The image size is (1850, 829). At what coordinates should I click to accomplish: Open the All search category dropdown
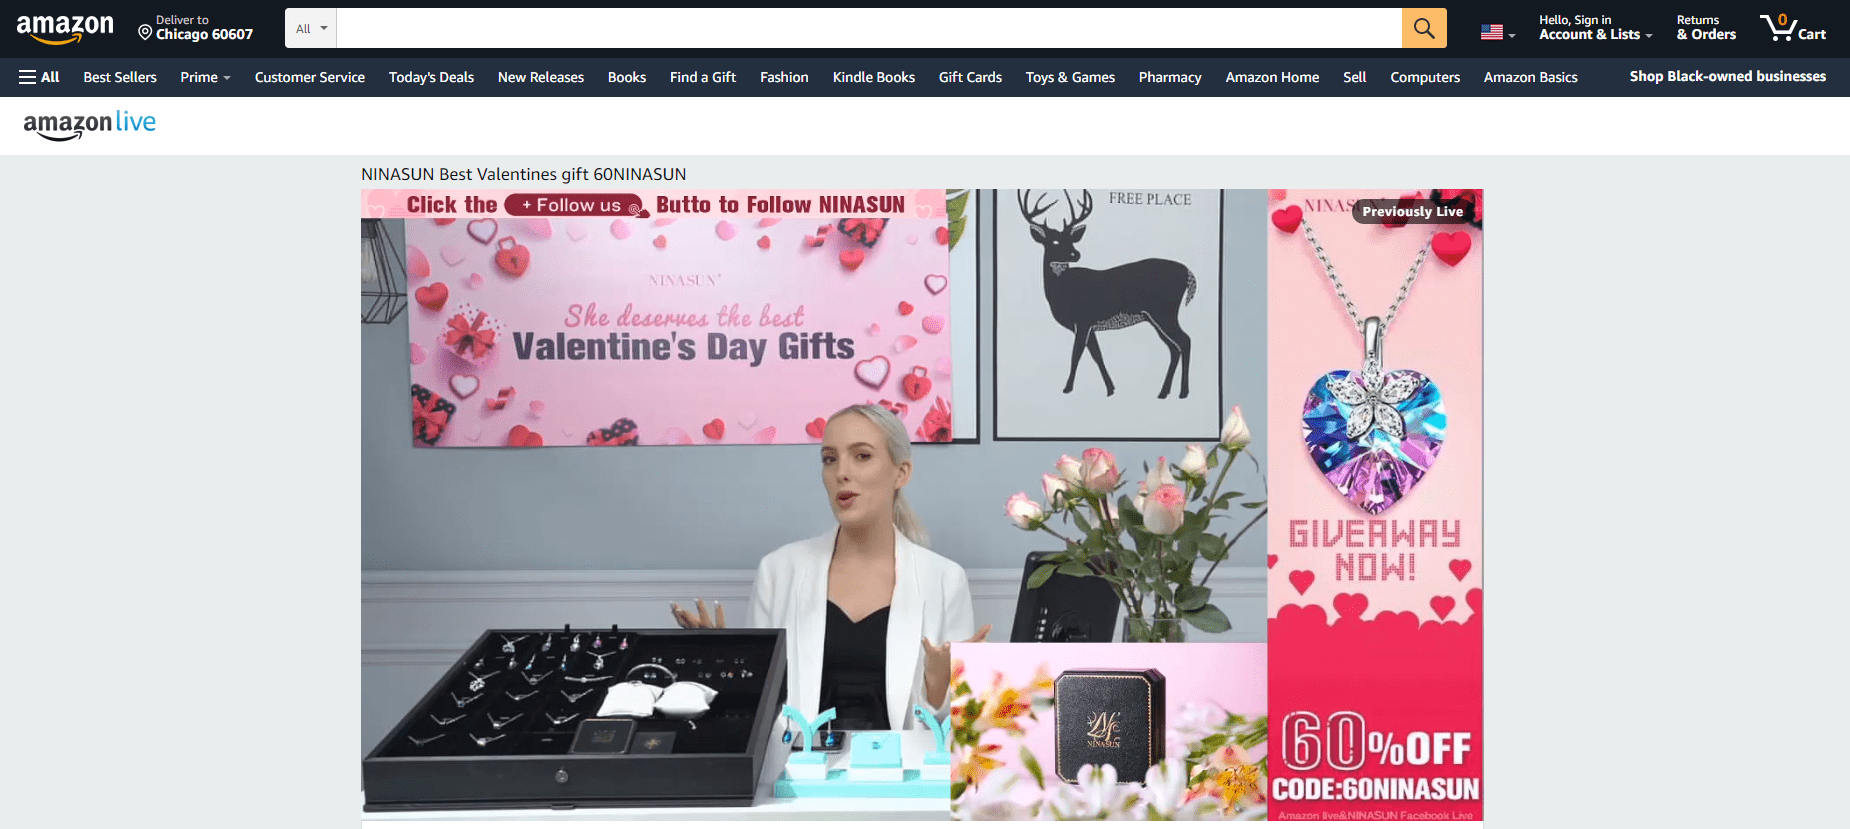311,28
